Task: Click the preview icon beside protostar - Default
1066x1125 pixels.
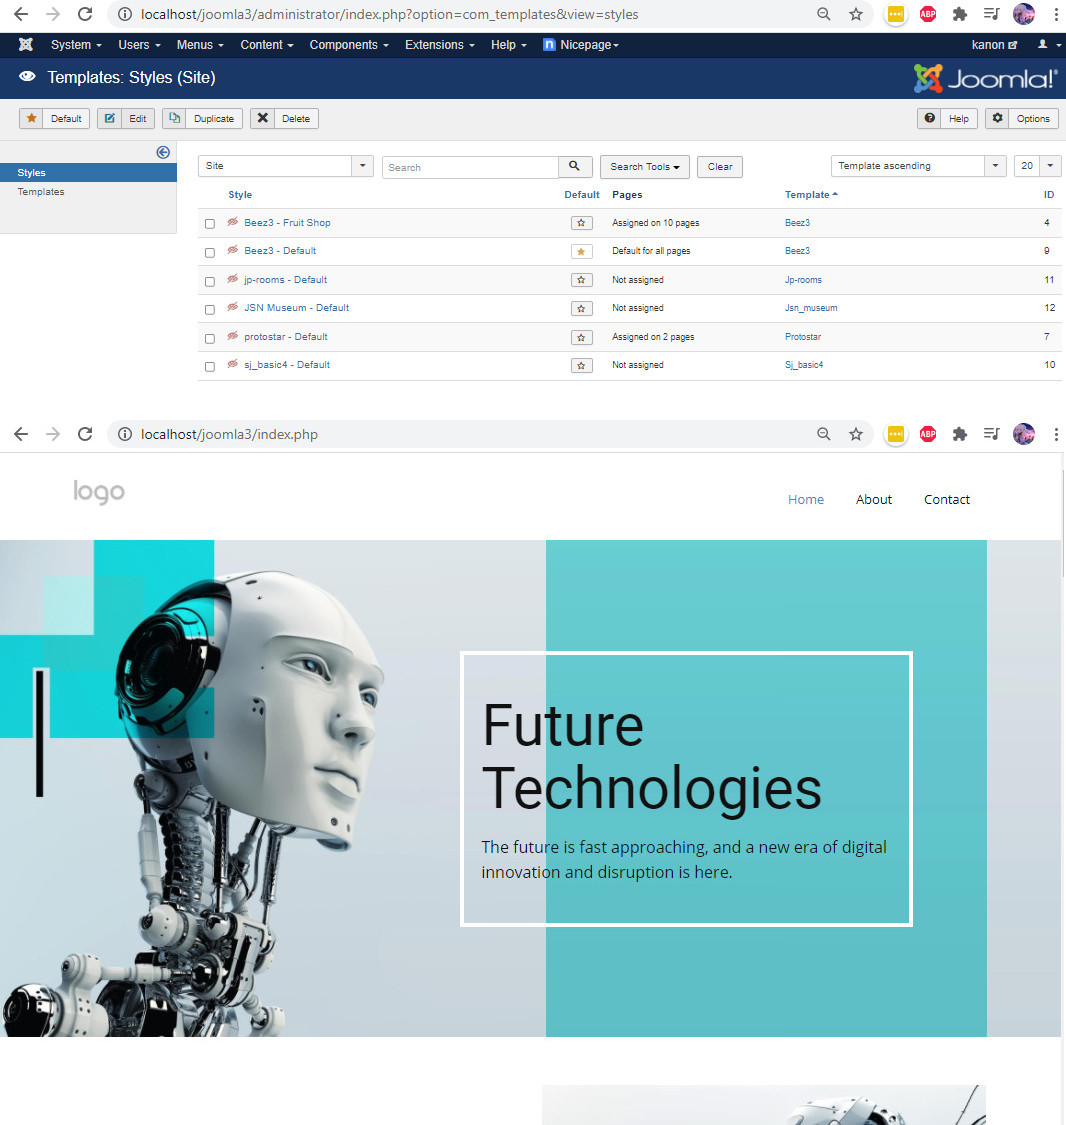Action: [233, 337]
